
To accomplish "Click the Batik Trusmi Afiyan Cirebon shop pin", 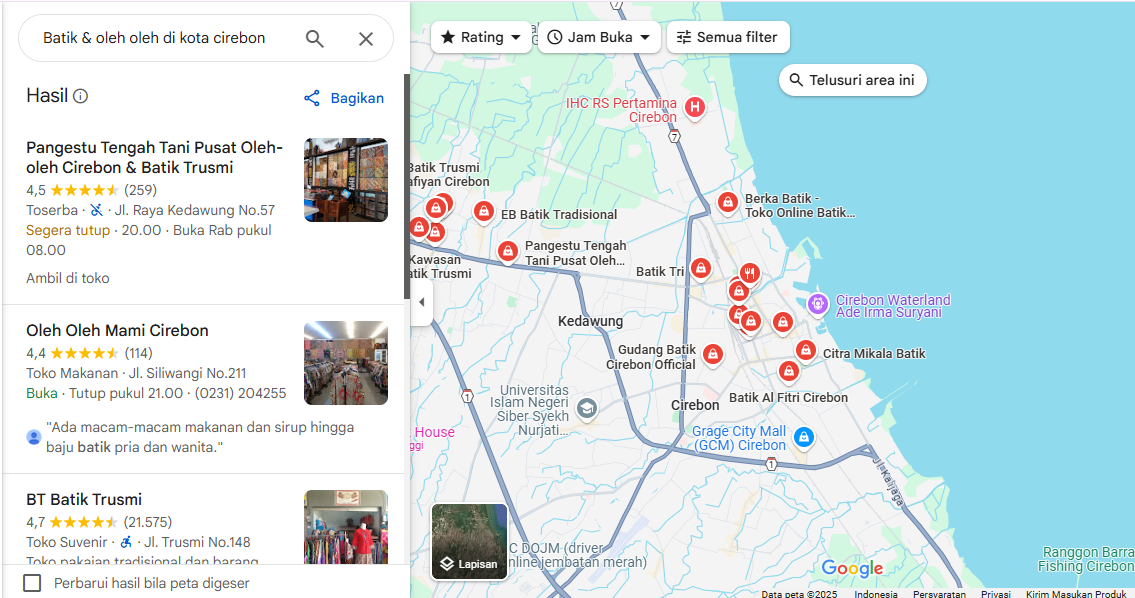I will 436,210.
